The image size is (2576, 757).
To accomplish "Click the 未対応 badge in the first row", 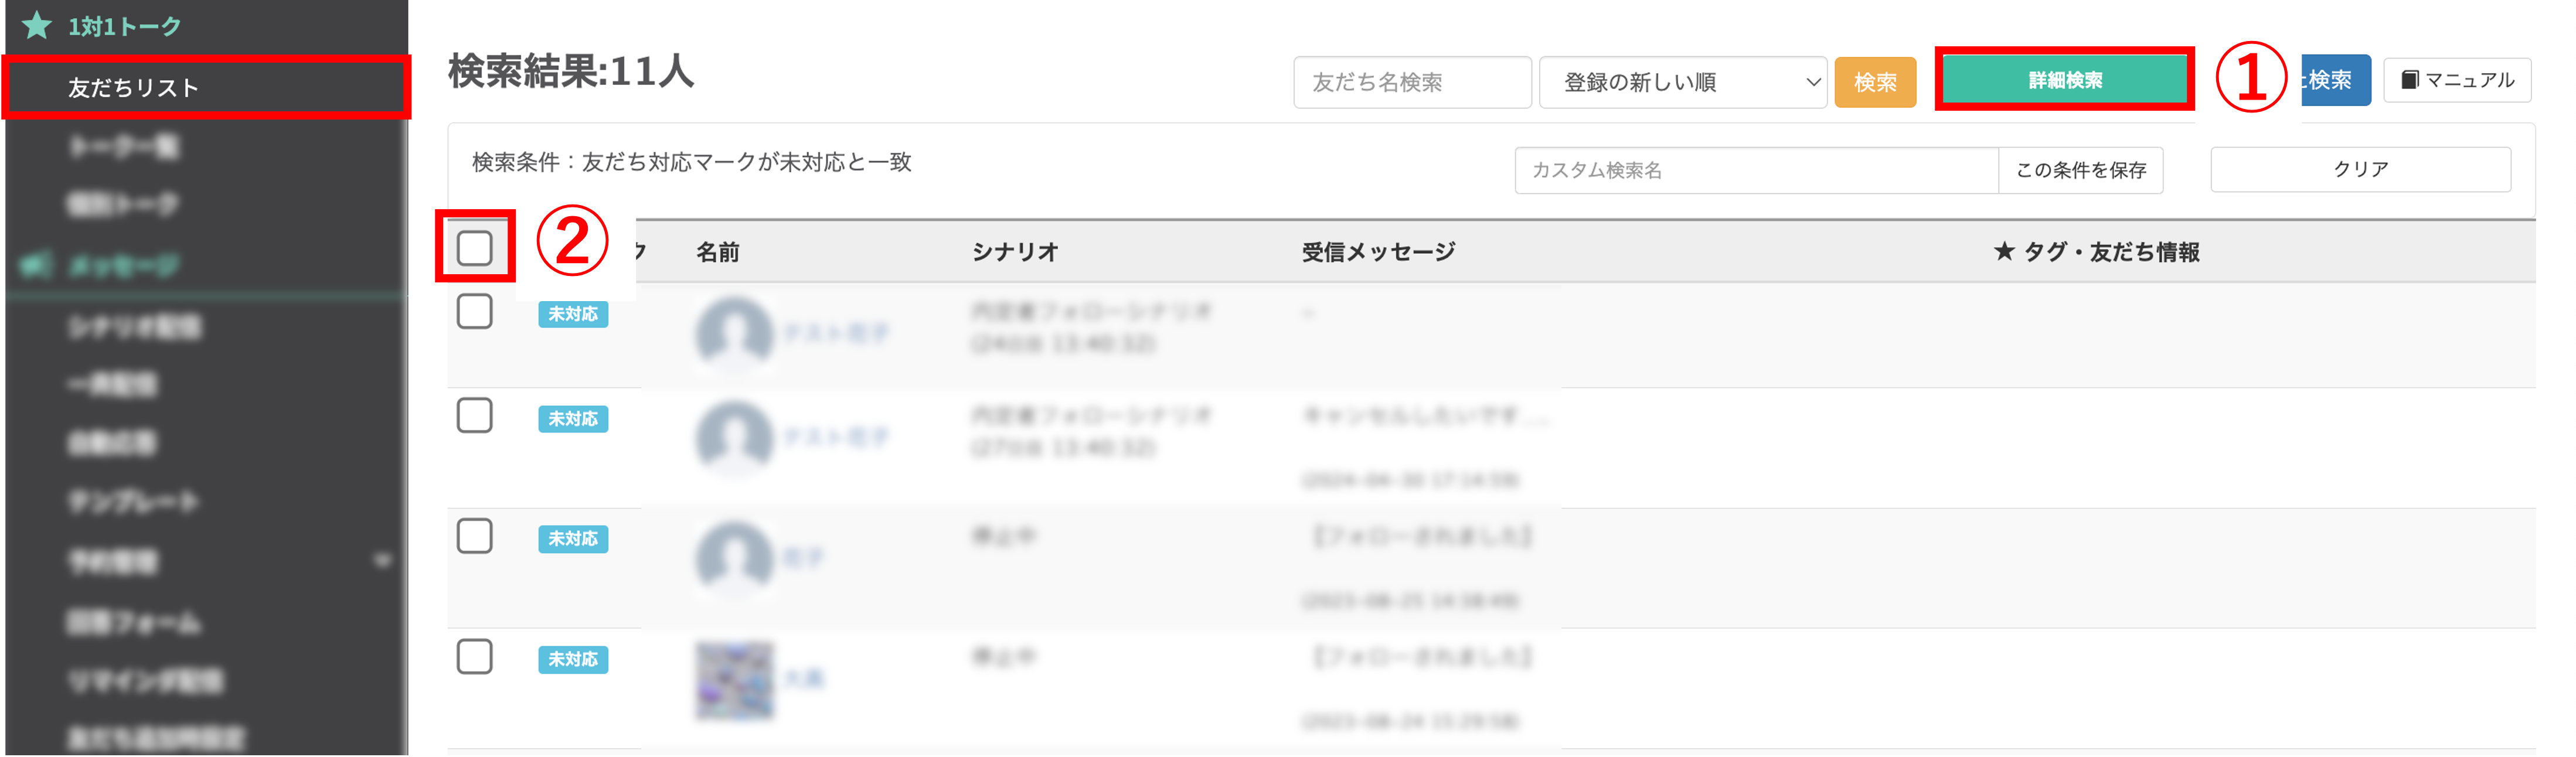I will pos(573,314).
